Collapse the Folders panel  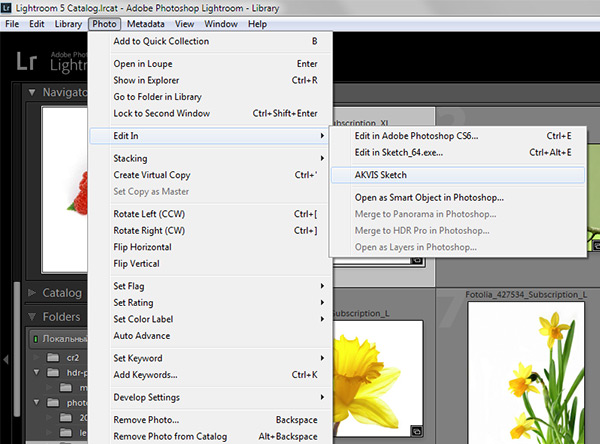click(32, 317)
